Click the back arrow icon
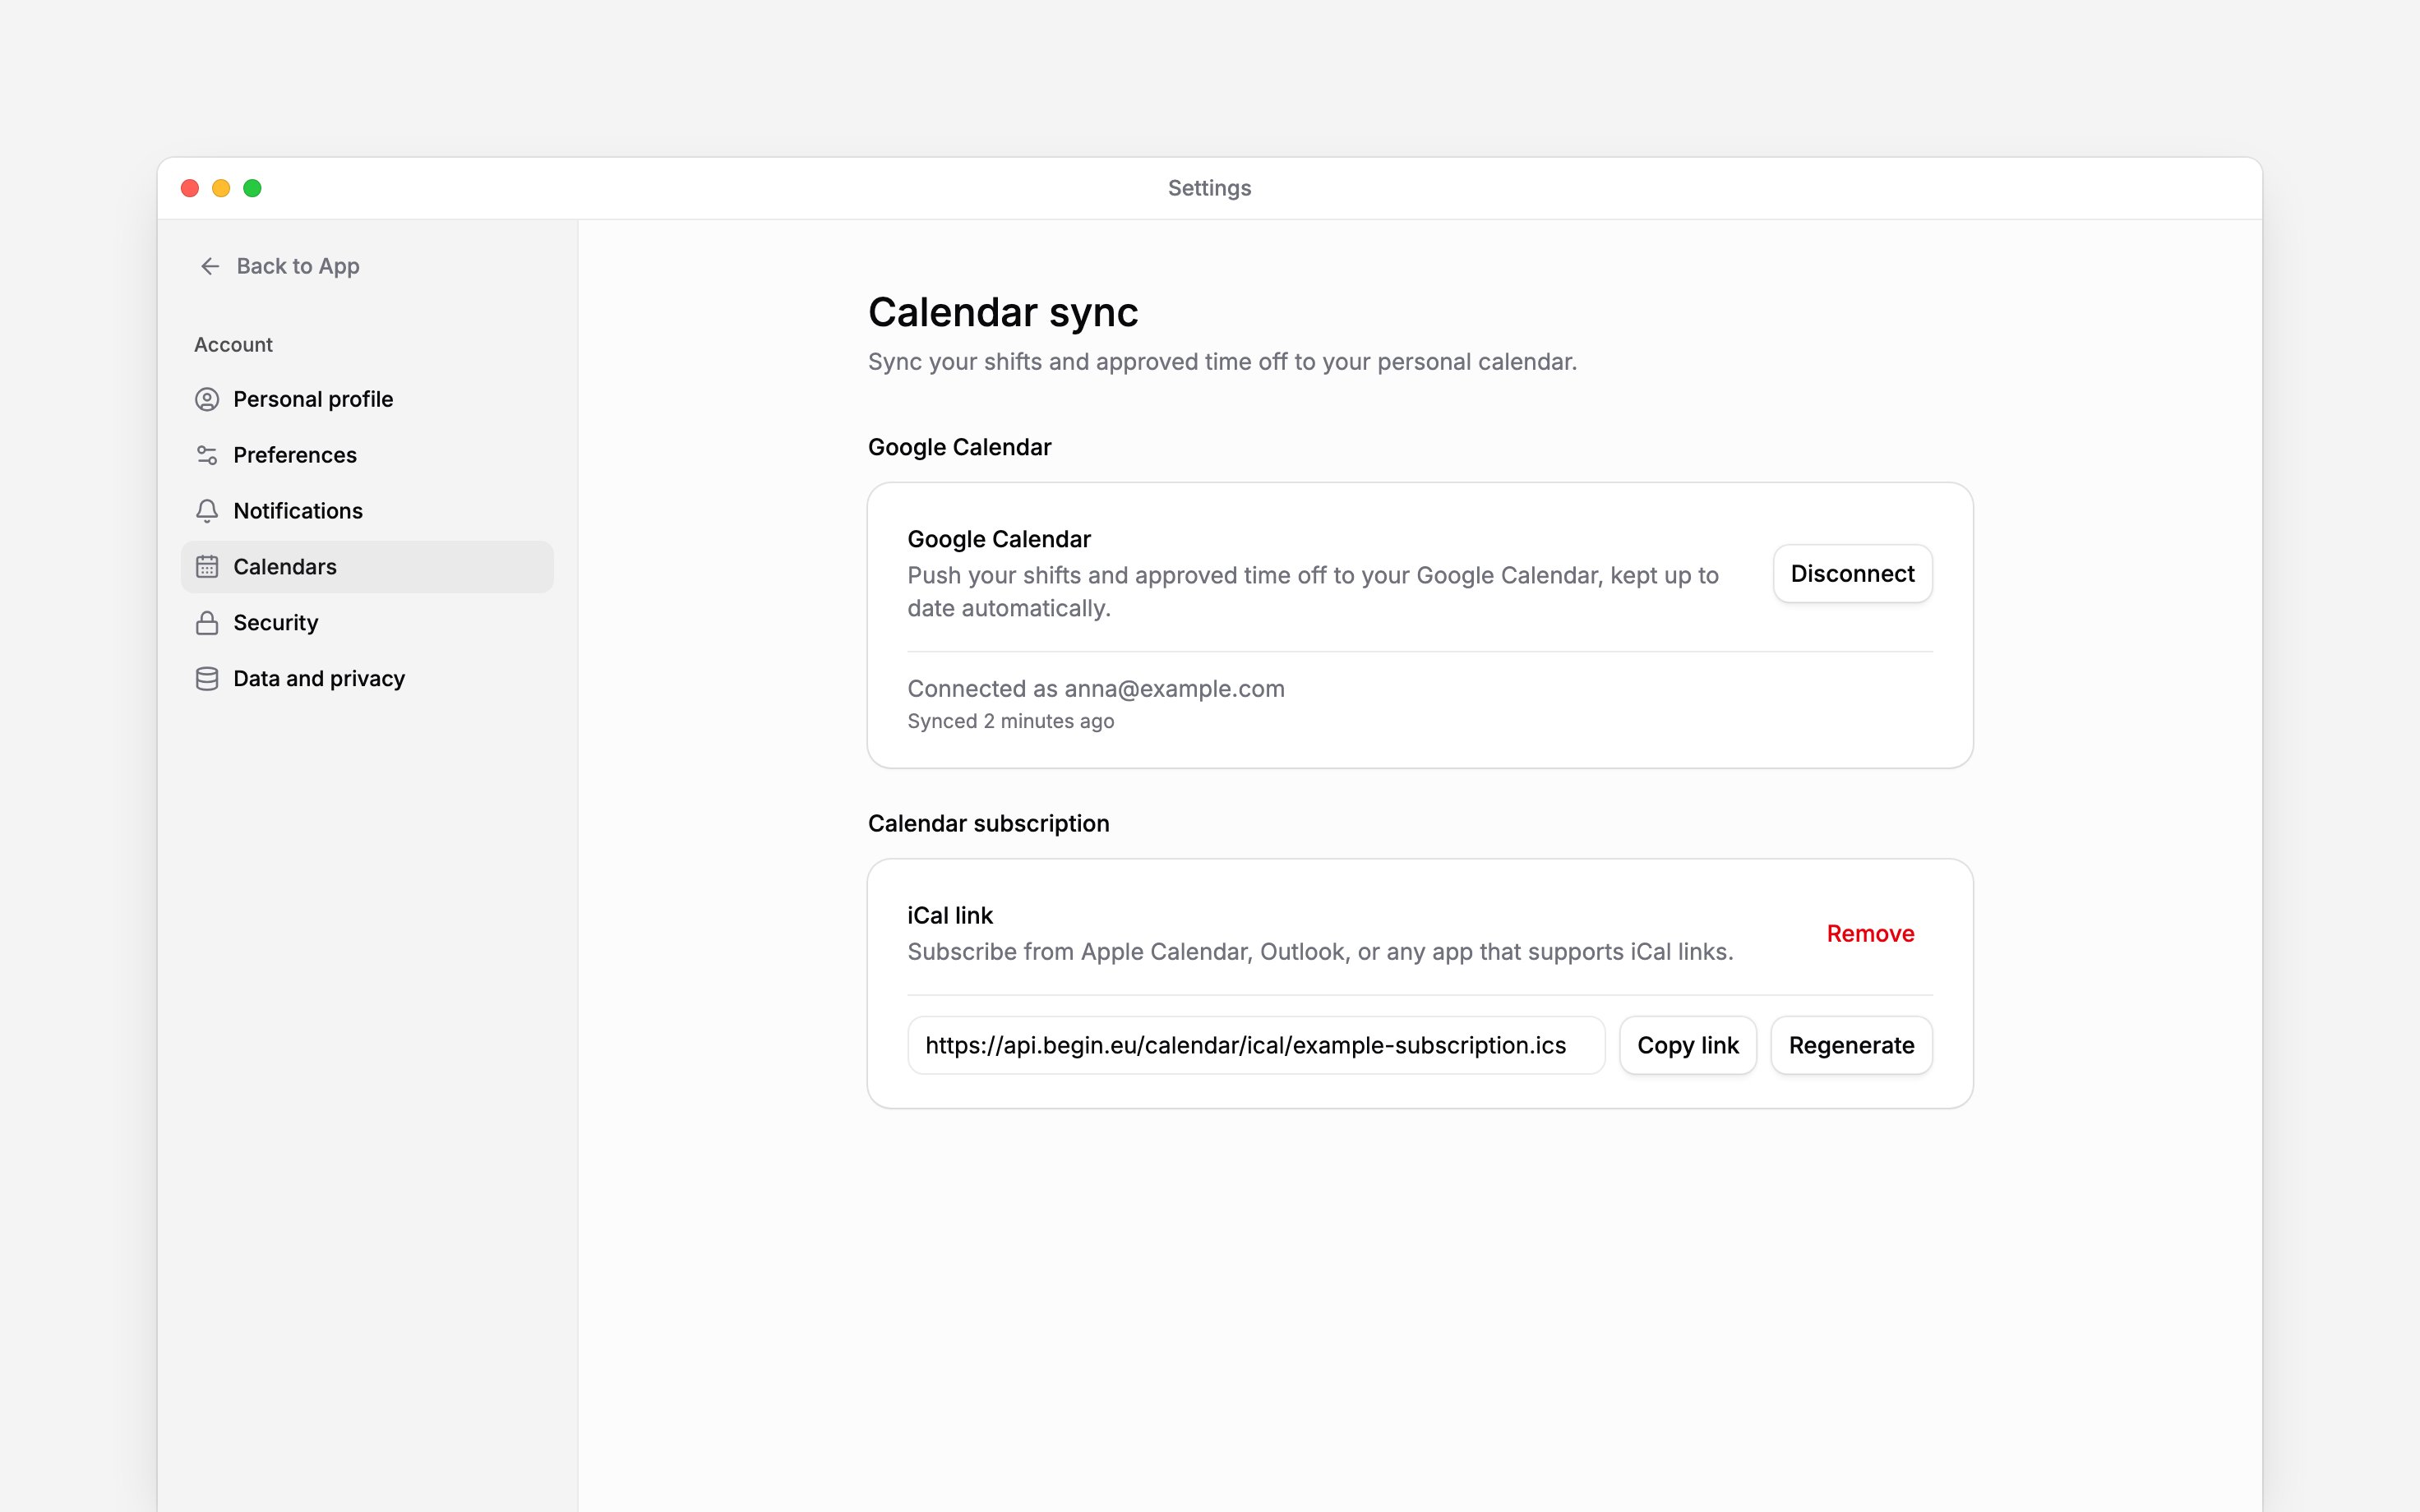 [210, 266]
